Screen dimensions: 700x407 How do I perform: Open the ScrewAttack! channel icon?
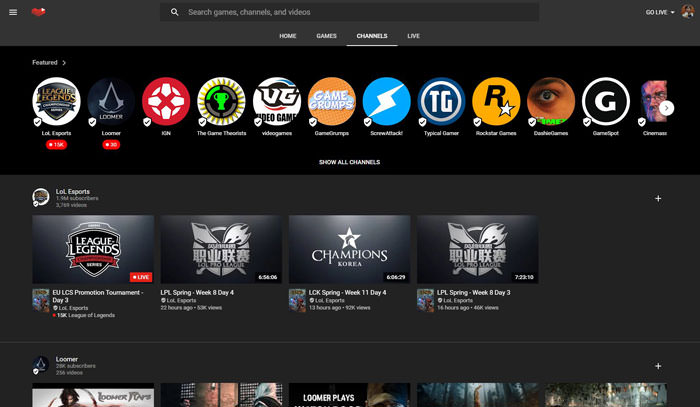point(386,101)
